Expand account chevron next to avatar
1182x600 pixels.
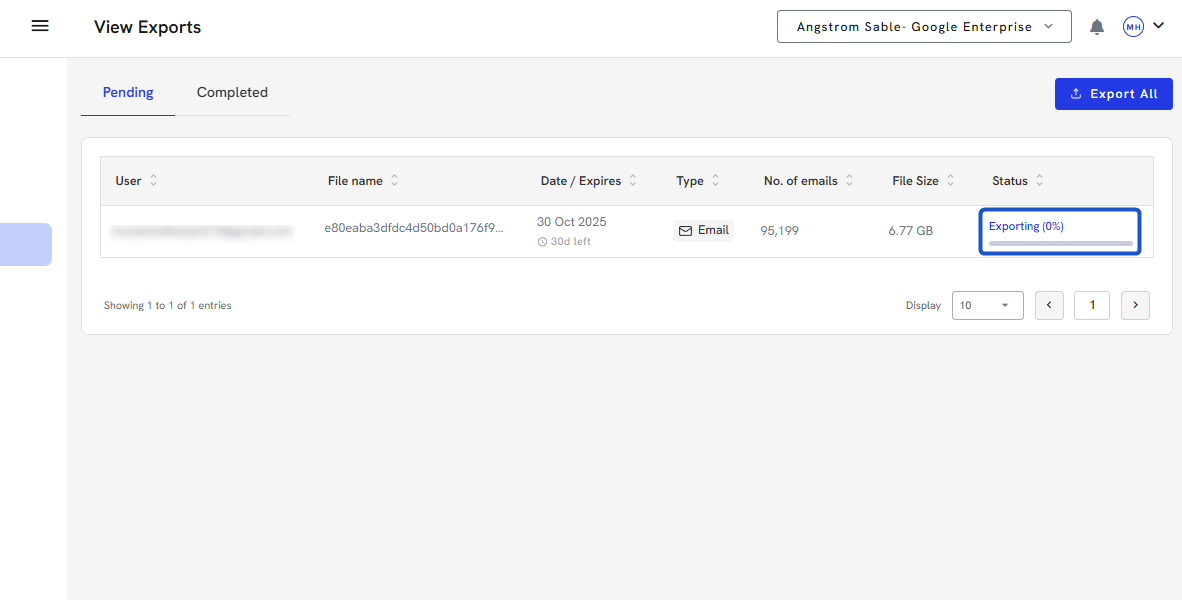pos(1159,26)
